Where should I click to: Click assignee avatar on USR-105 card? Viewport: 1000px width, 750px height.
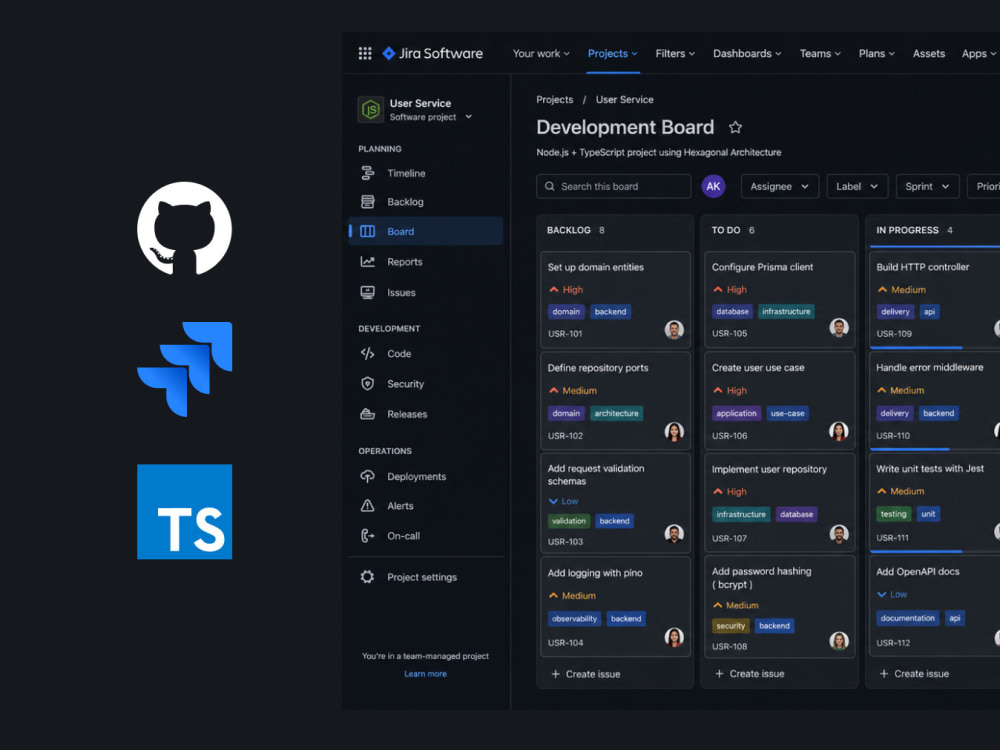coord(839,328)
